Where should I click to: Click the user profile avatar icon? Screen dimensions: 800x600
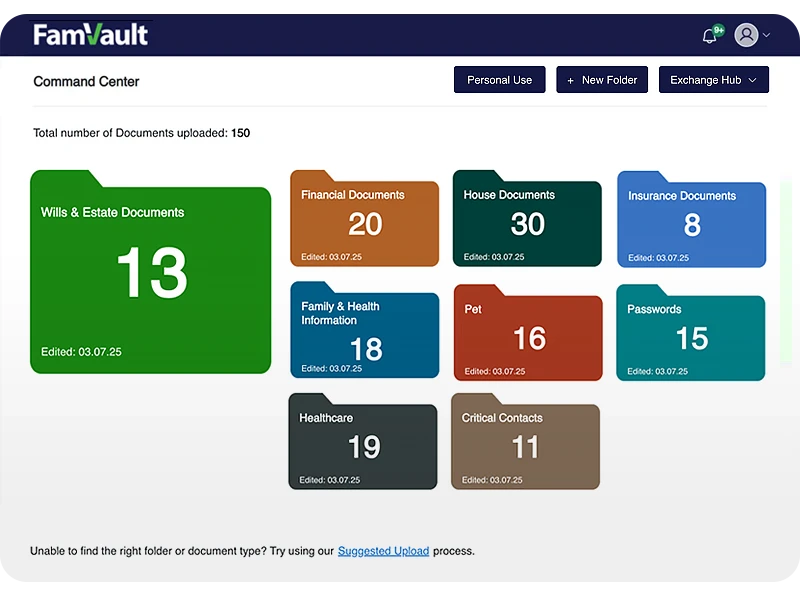746,35
